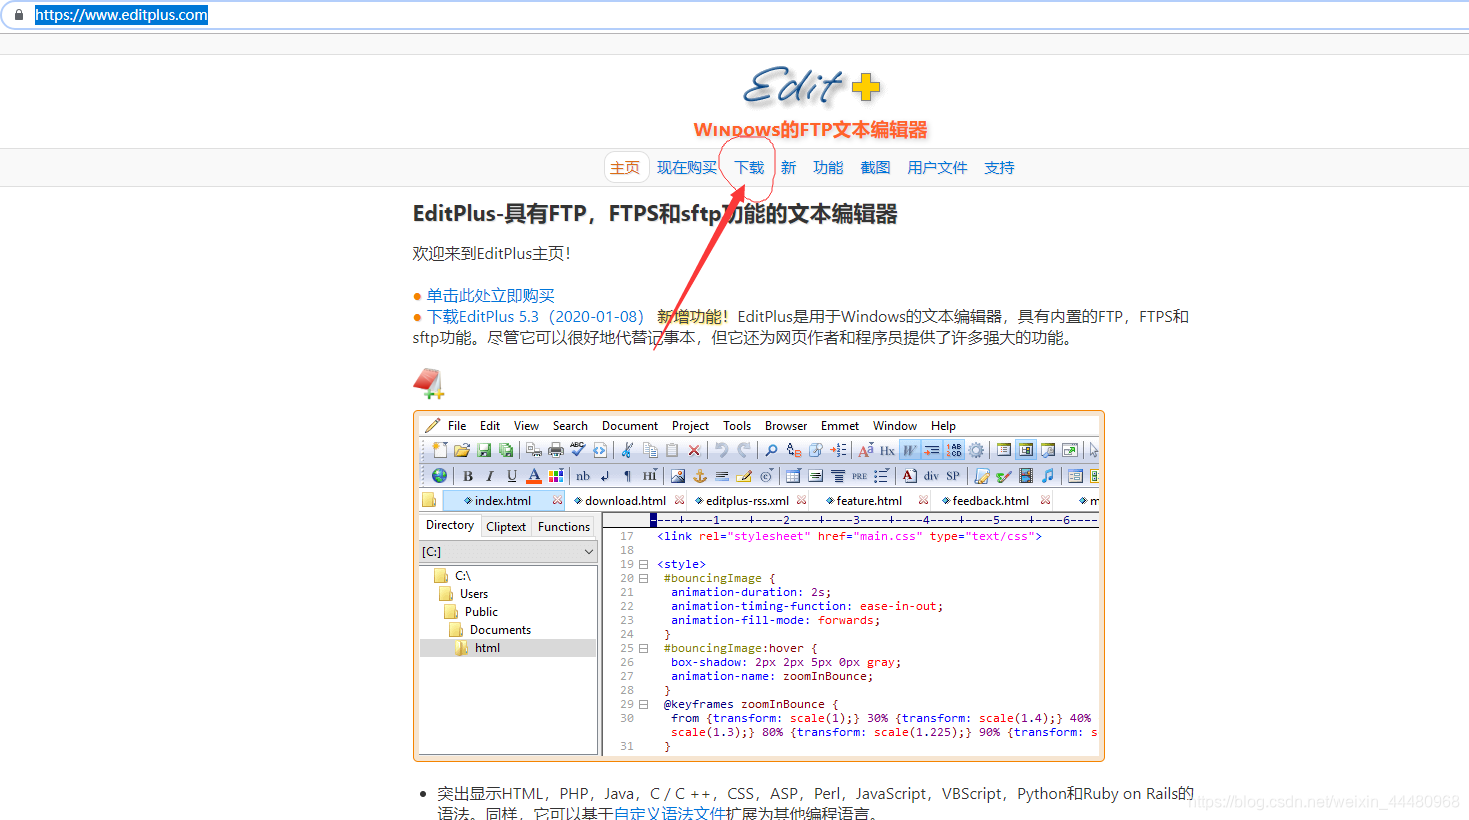Viewport: 1469px width, 820px height.
Task: Toggle the auto indent button
Action: pos(931,450)
